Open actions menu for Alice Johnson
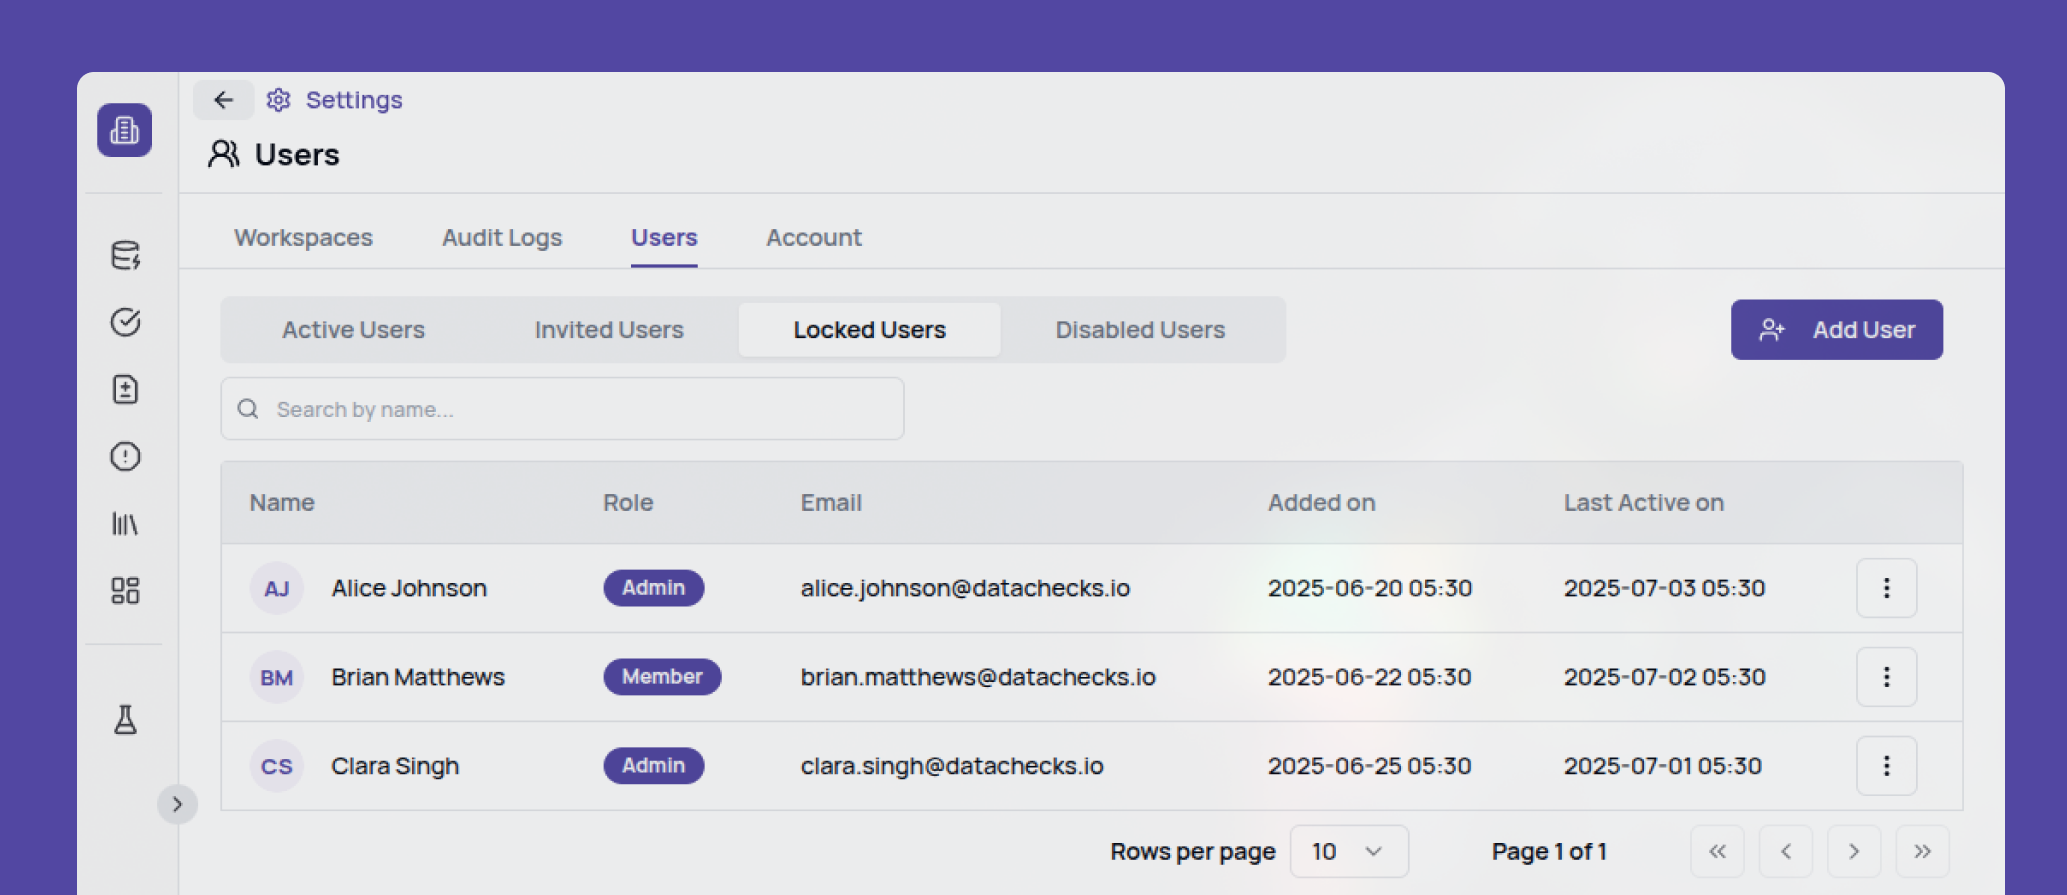This screenshot has height=895, width=2067. coord(1886,588)
